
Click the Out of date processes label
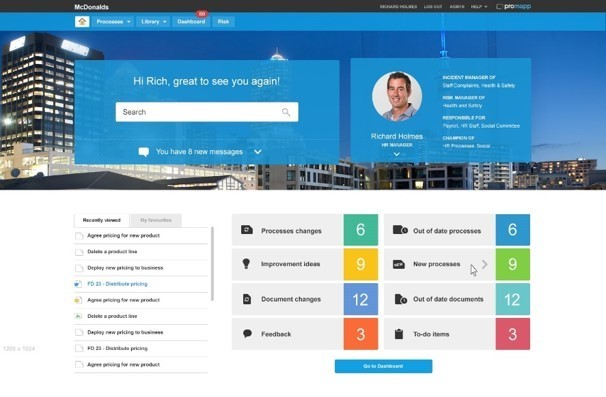(447, 231)
